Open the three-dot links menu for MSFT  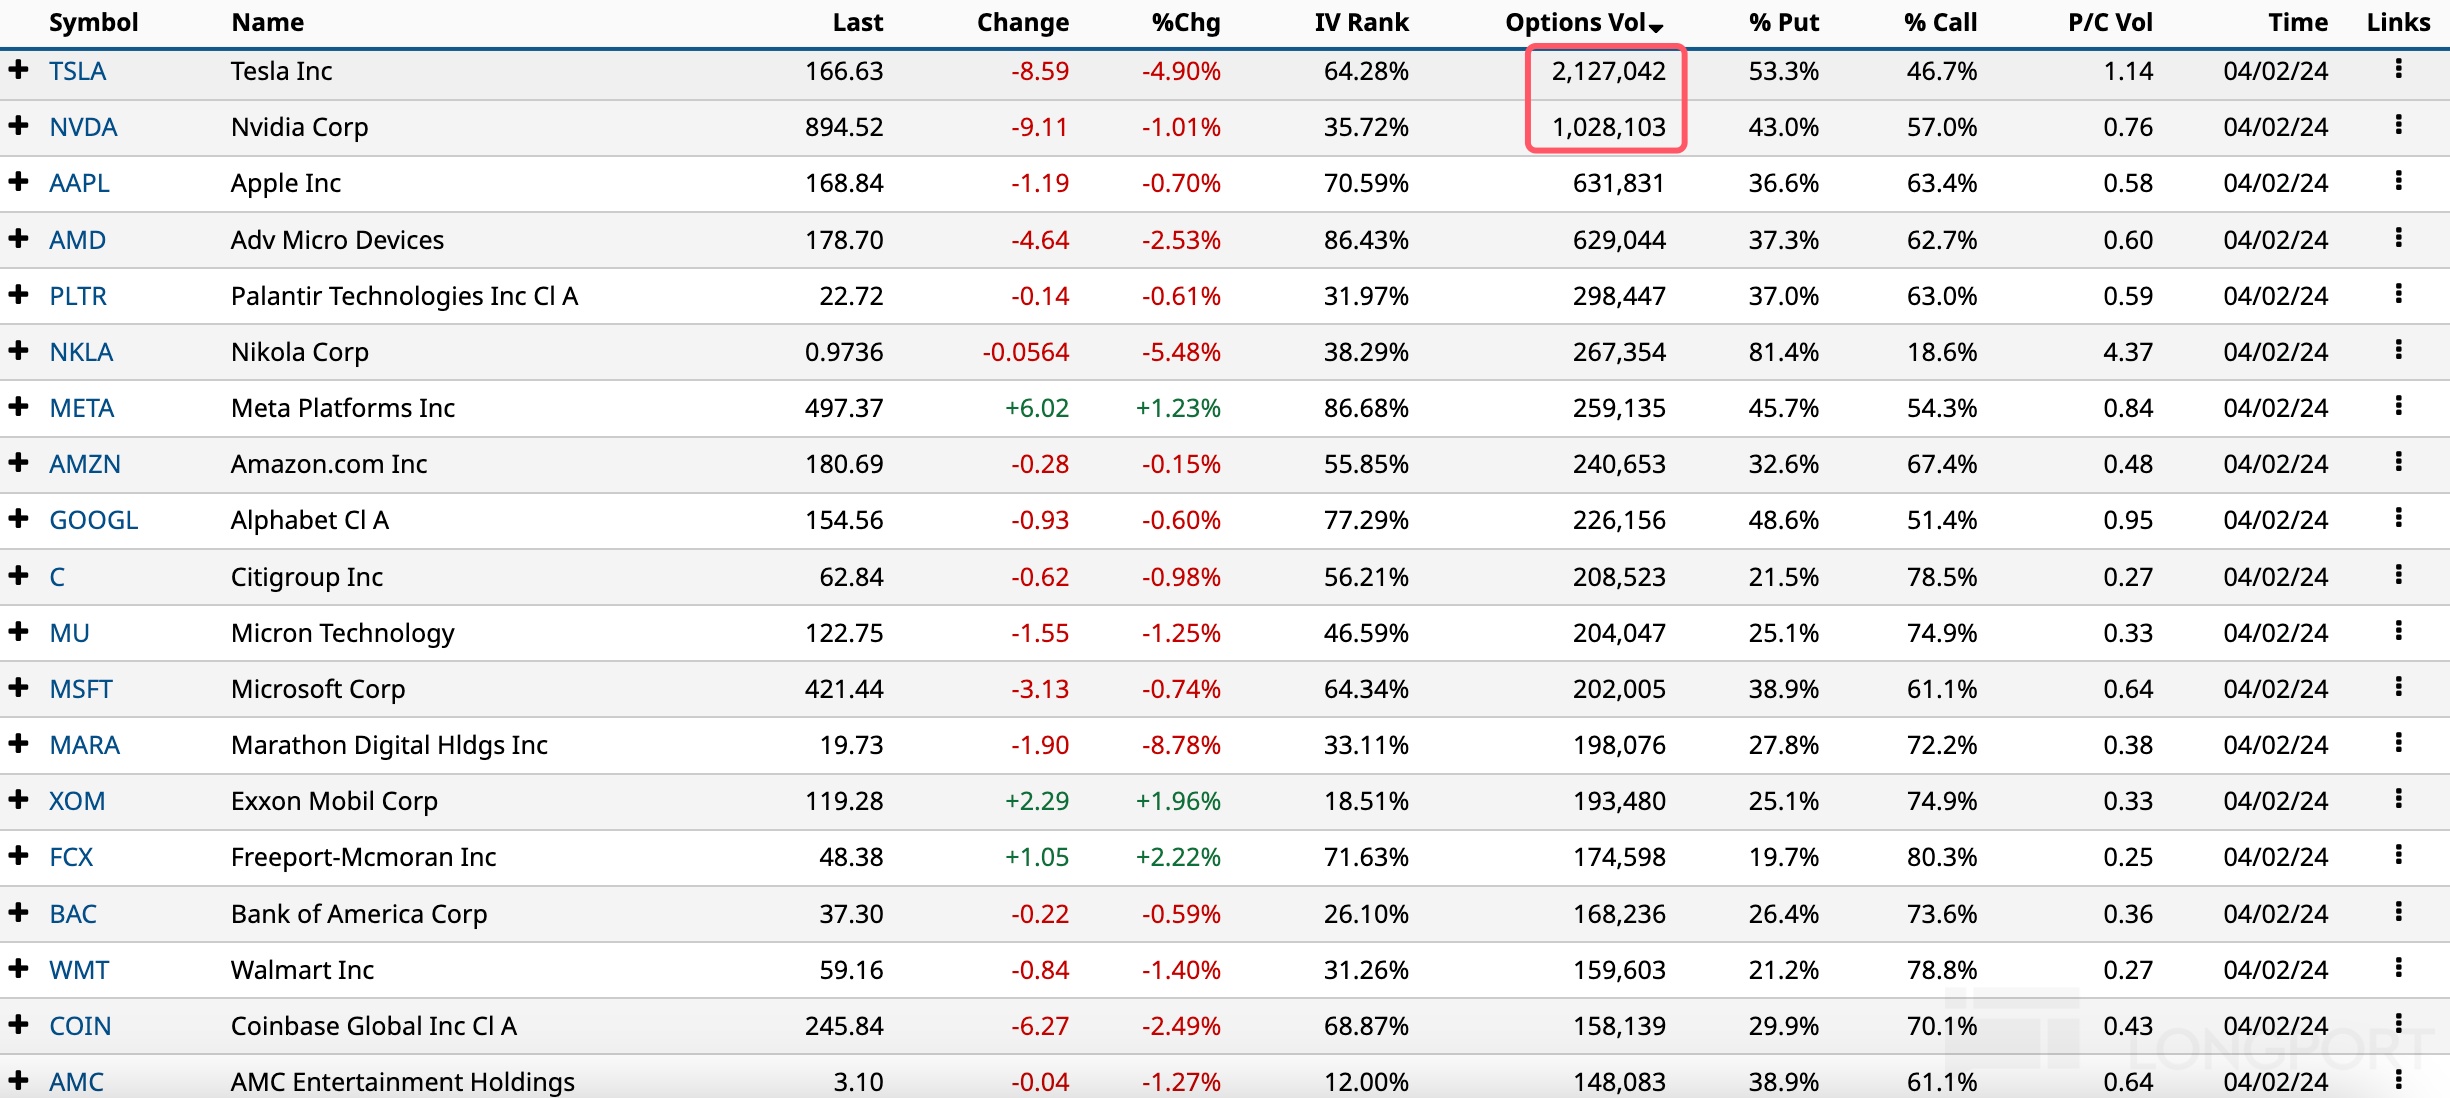tap(2398, 687)
